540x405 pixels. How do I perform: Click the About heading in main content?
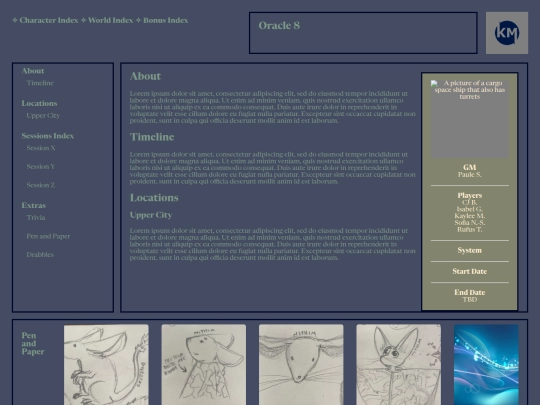point(145,76)
